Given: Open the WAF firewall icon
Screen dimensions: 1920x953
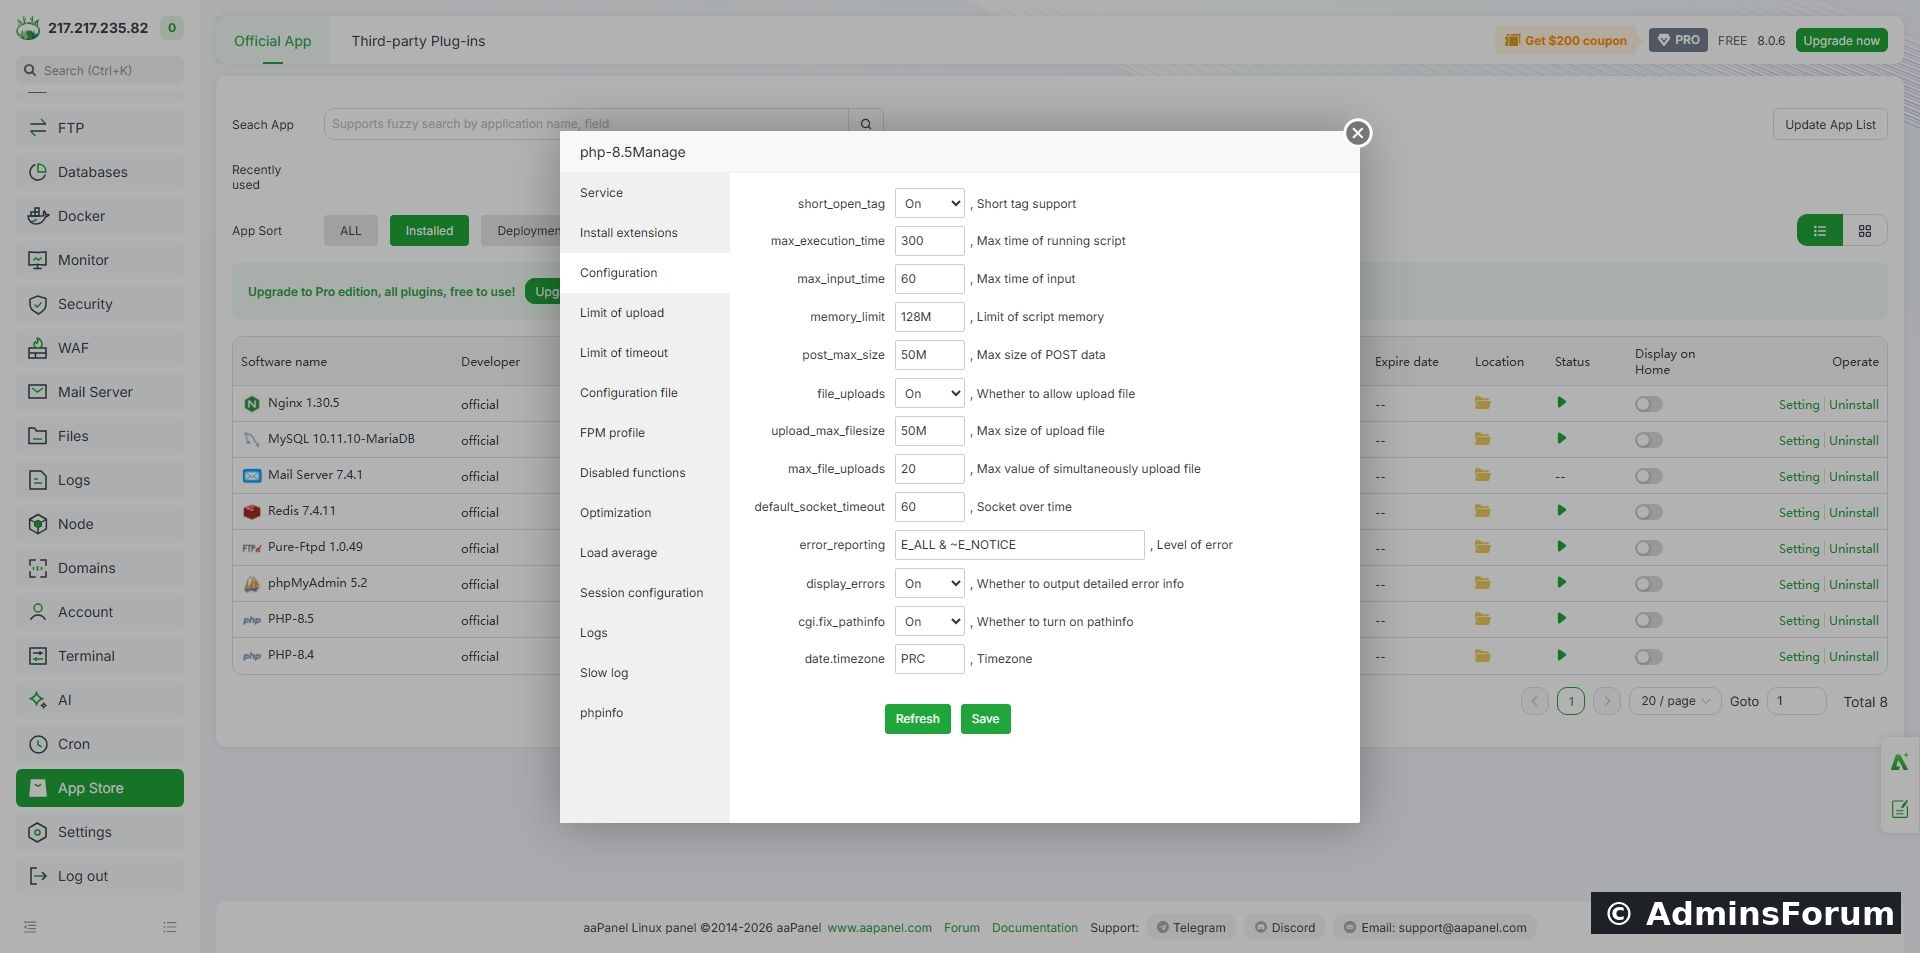Looking at the screenshot, I should [x=38, y=348].
